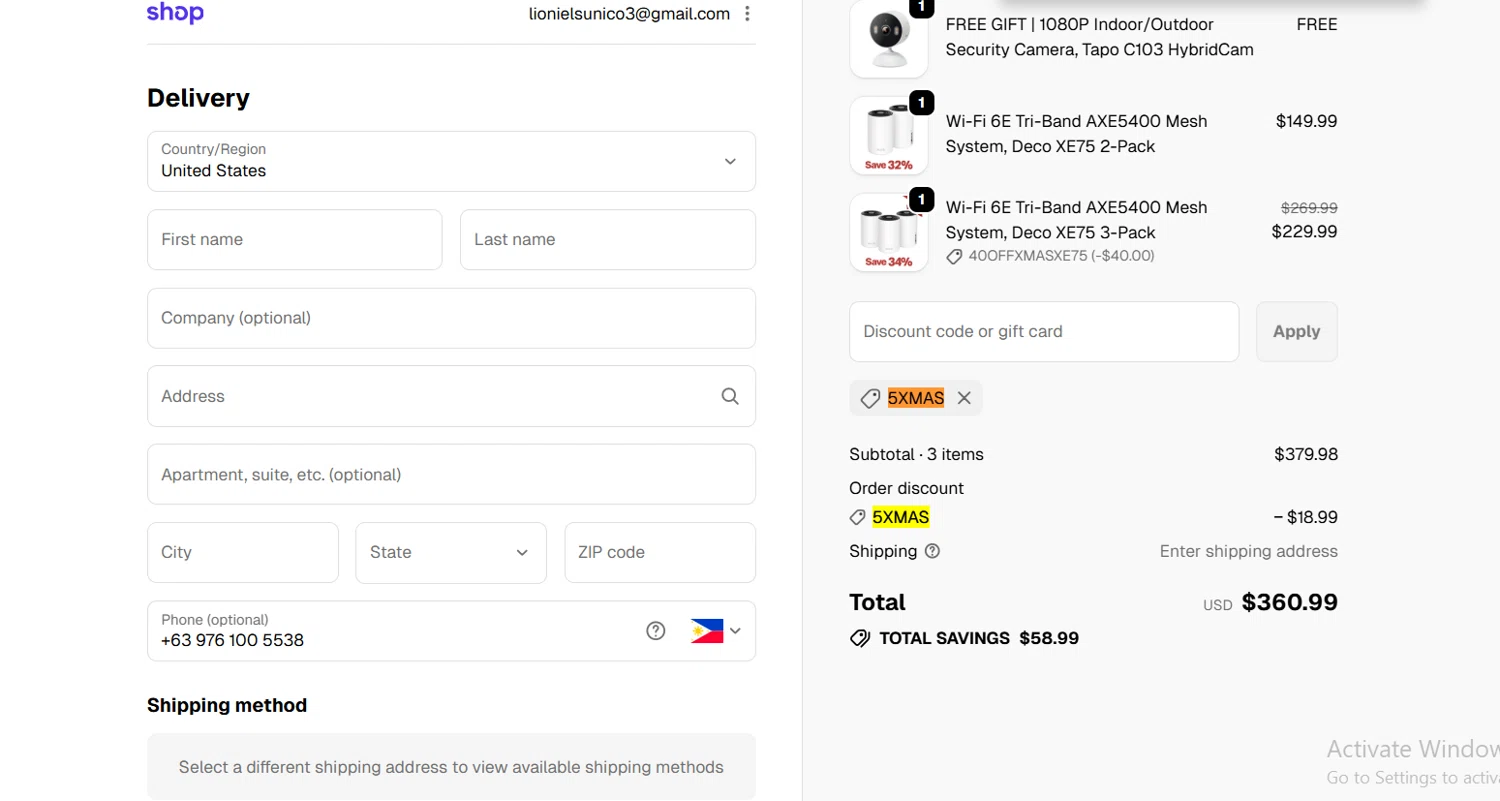Click the Subtotal $379.98 amount
1500x801 pixels.
point(1306,454)
